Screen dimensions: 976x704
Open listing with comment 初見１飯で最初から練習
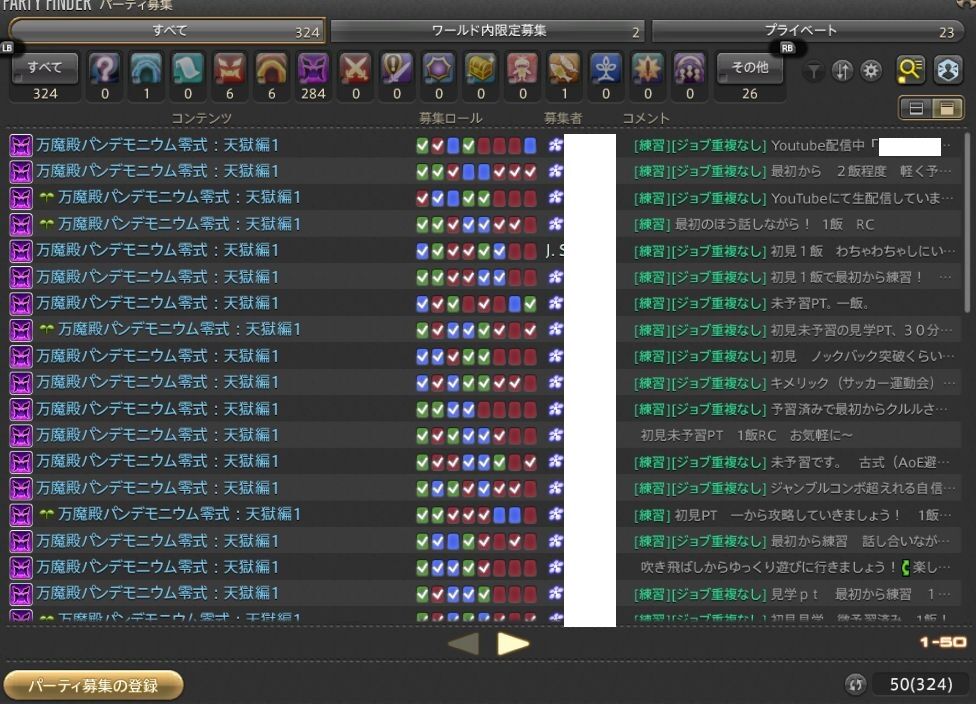click(x=483, y=277)
